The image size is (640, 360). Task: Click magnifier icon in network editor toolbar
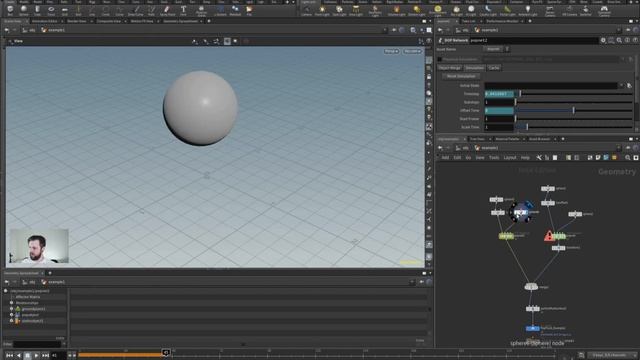click(x=628, y=158)
